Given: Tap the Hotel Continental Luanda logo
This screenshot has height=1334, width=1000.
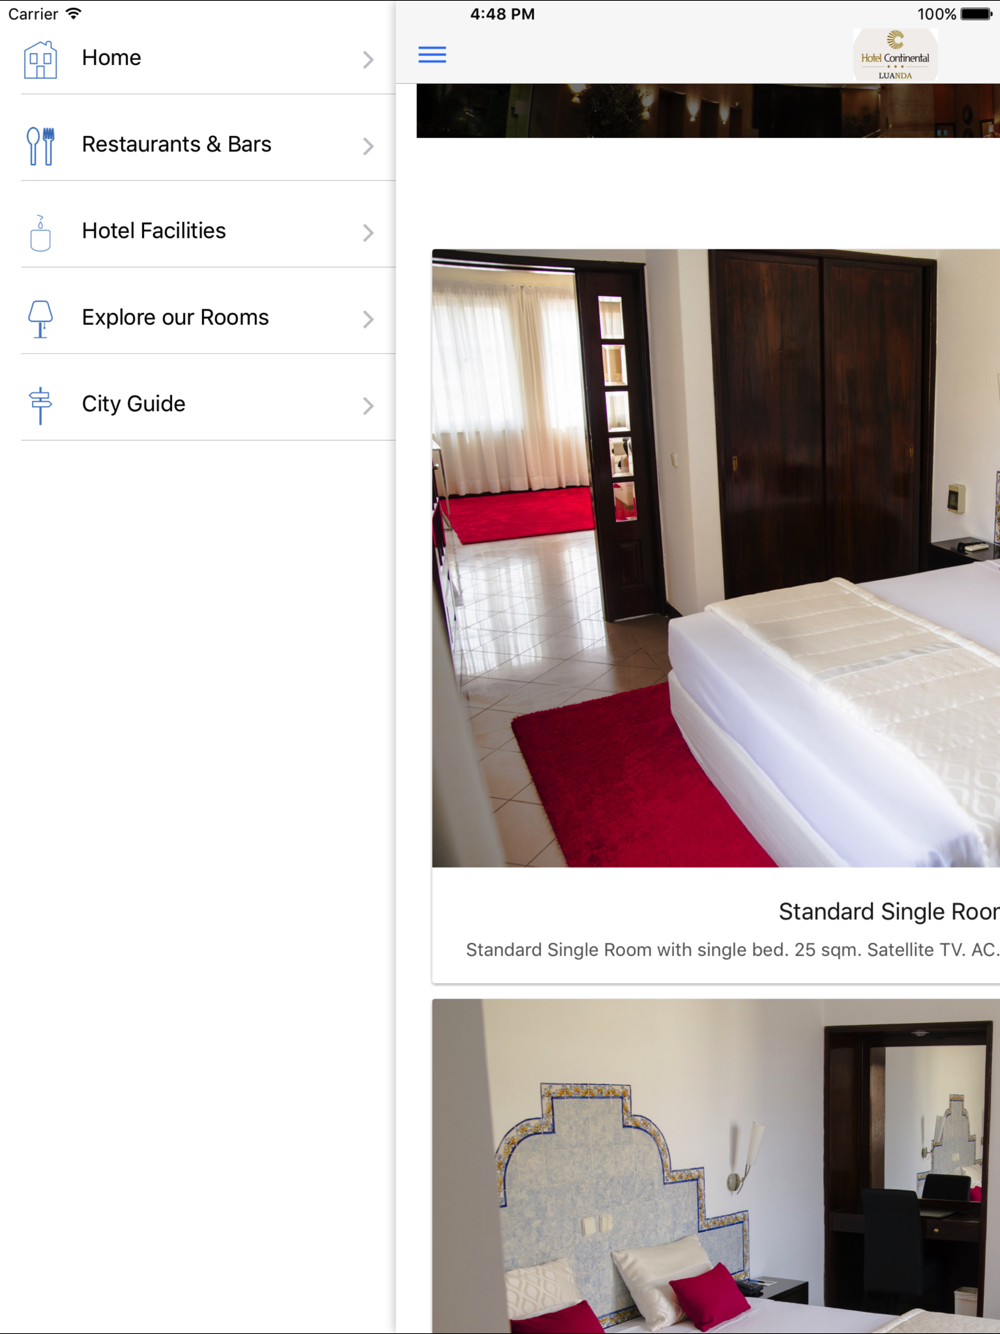Looking at the screenshot, I should pos(895,55).
